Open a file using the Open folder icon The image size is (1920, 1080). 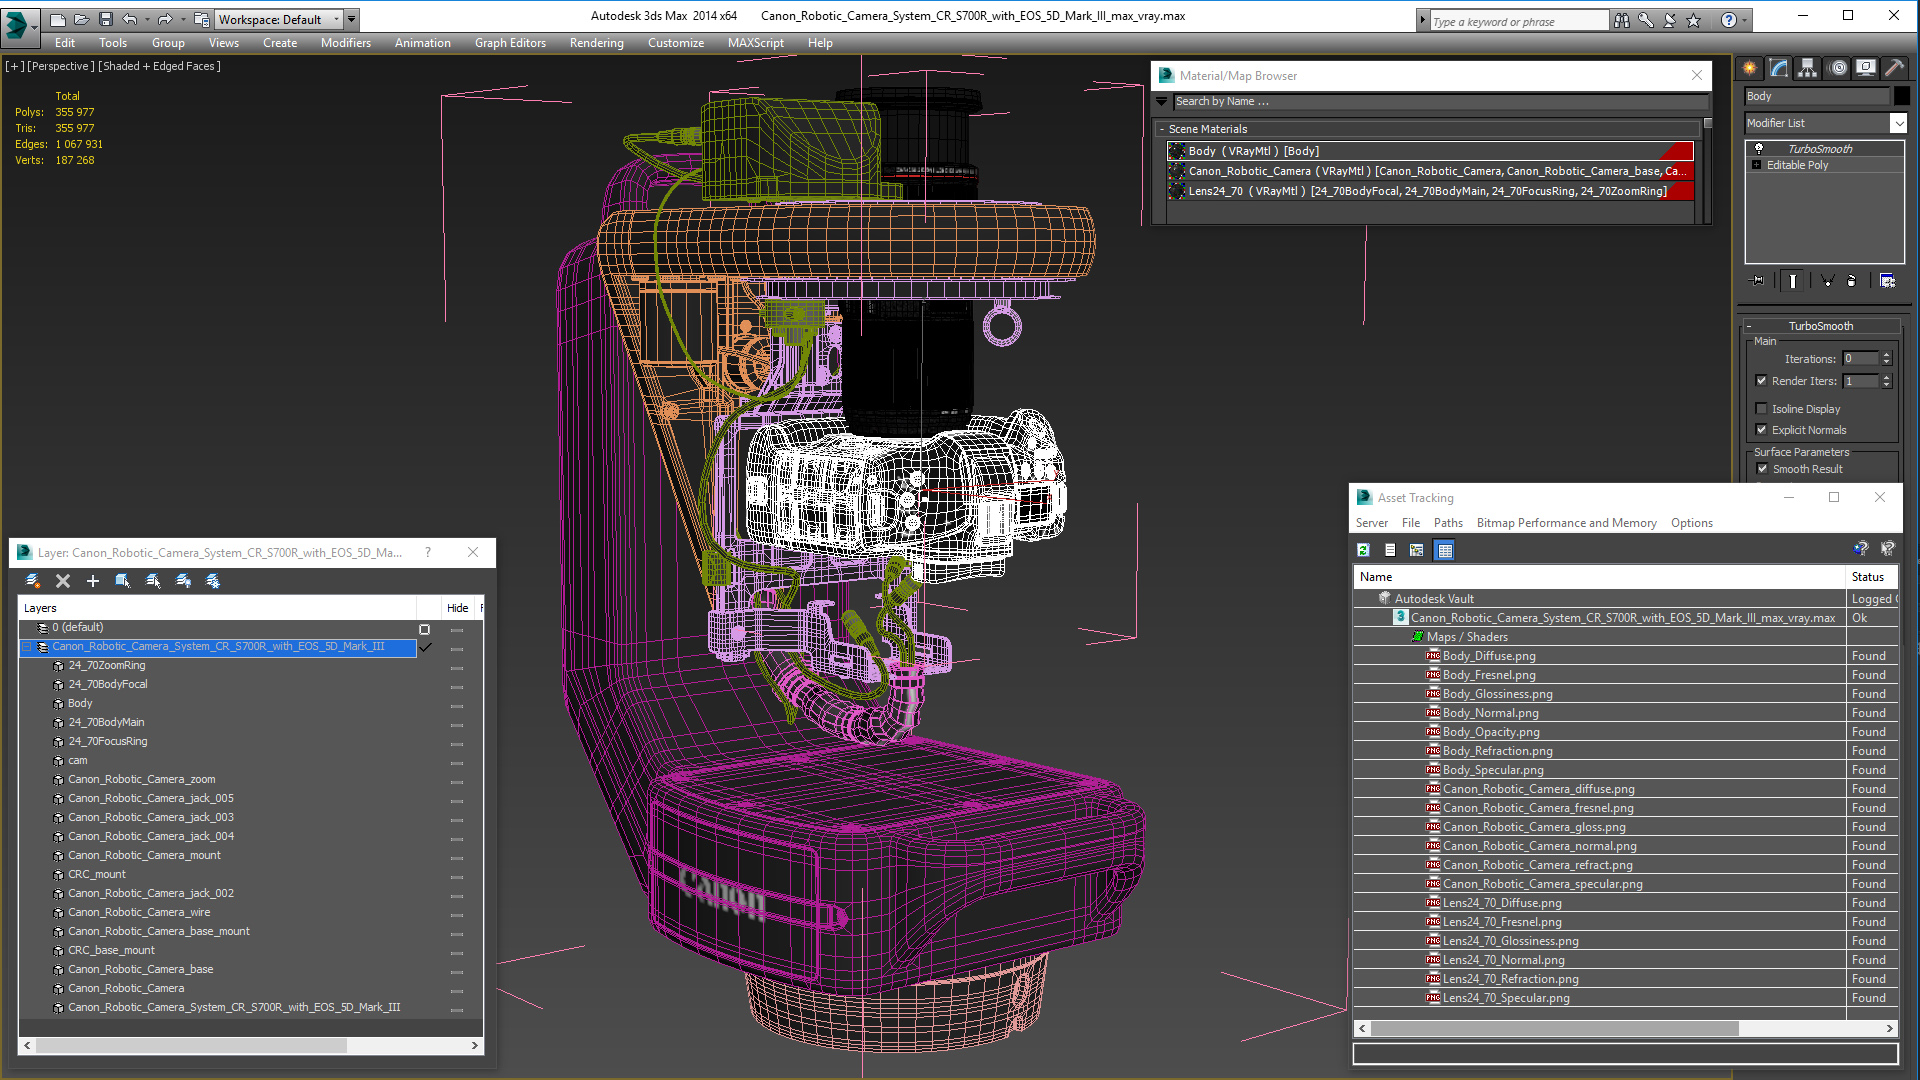tap(81, 19)
